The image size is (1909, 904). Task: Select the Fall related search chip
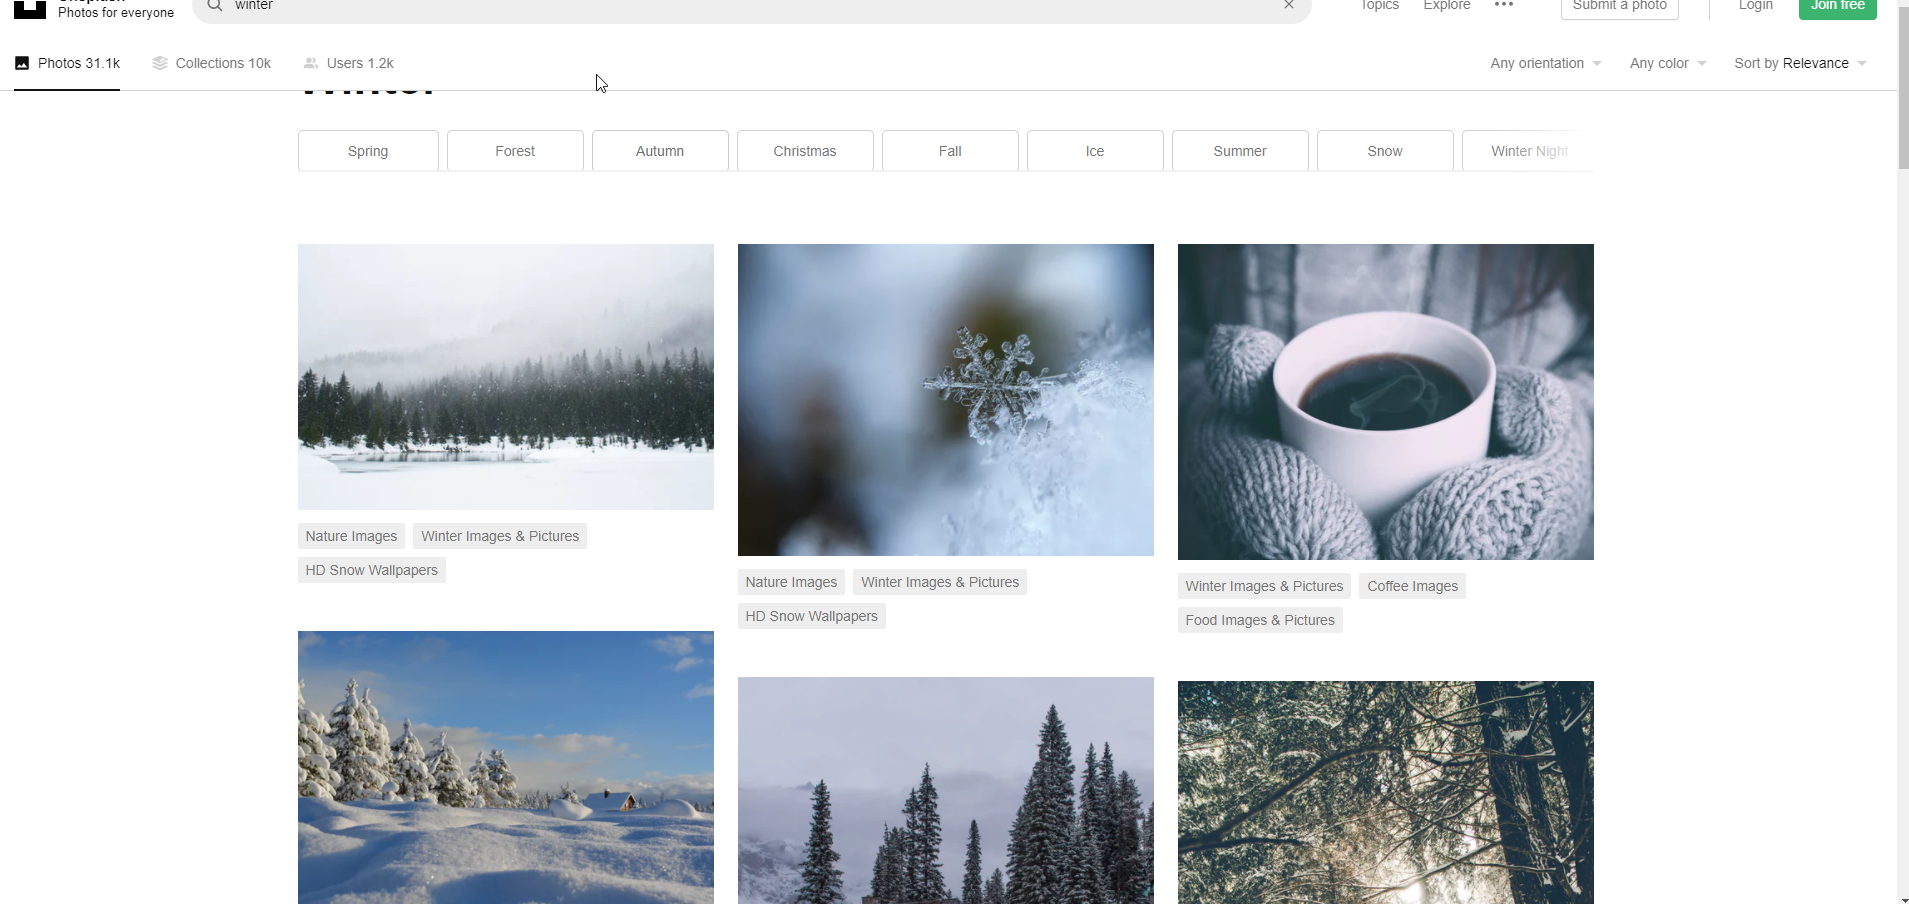(x=950, y=151)
